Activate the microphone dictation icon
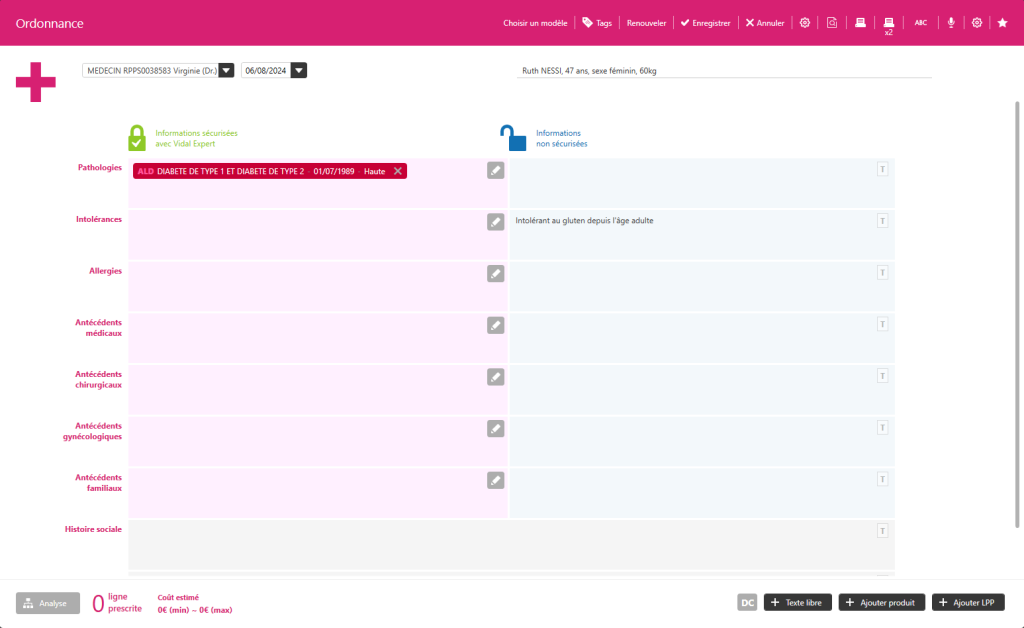Viewport: 1024px width, 628px height. coord(951,21)
